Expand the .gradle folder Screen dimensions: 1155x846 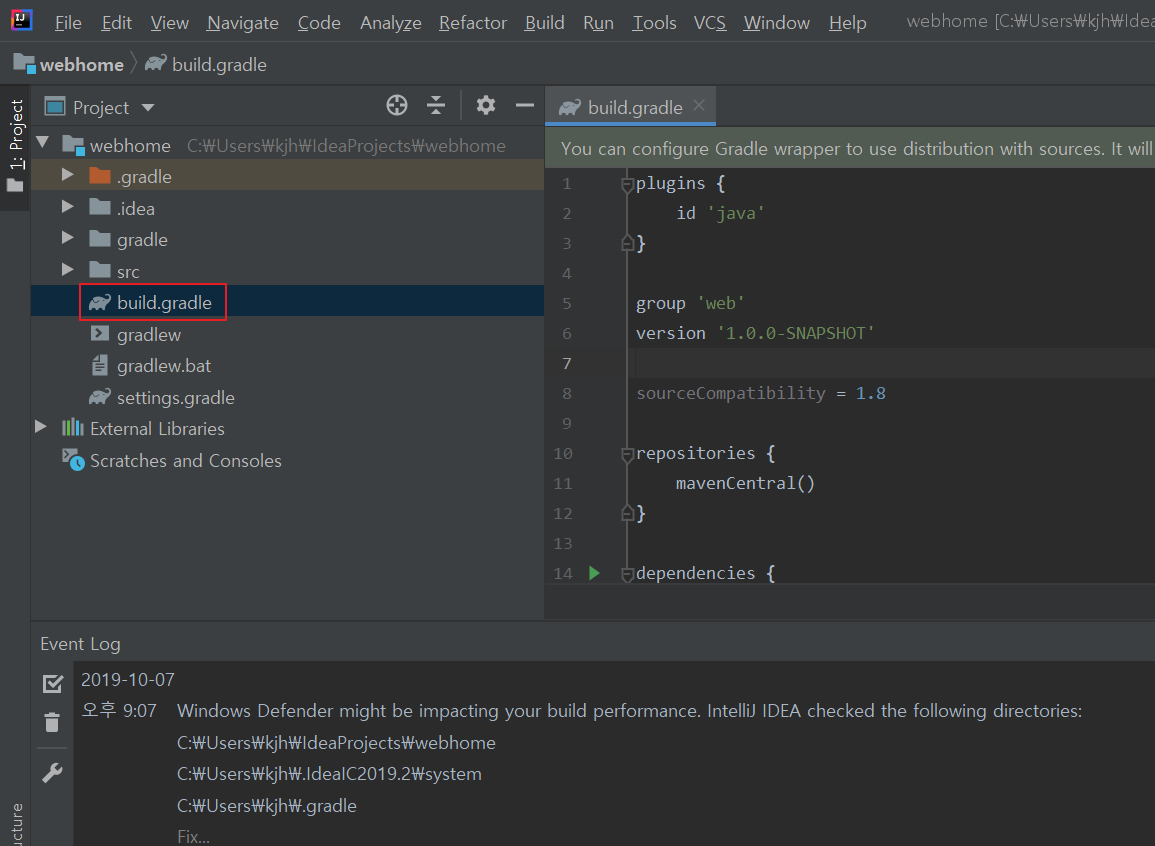coord(67,175)
